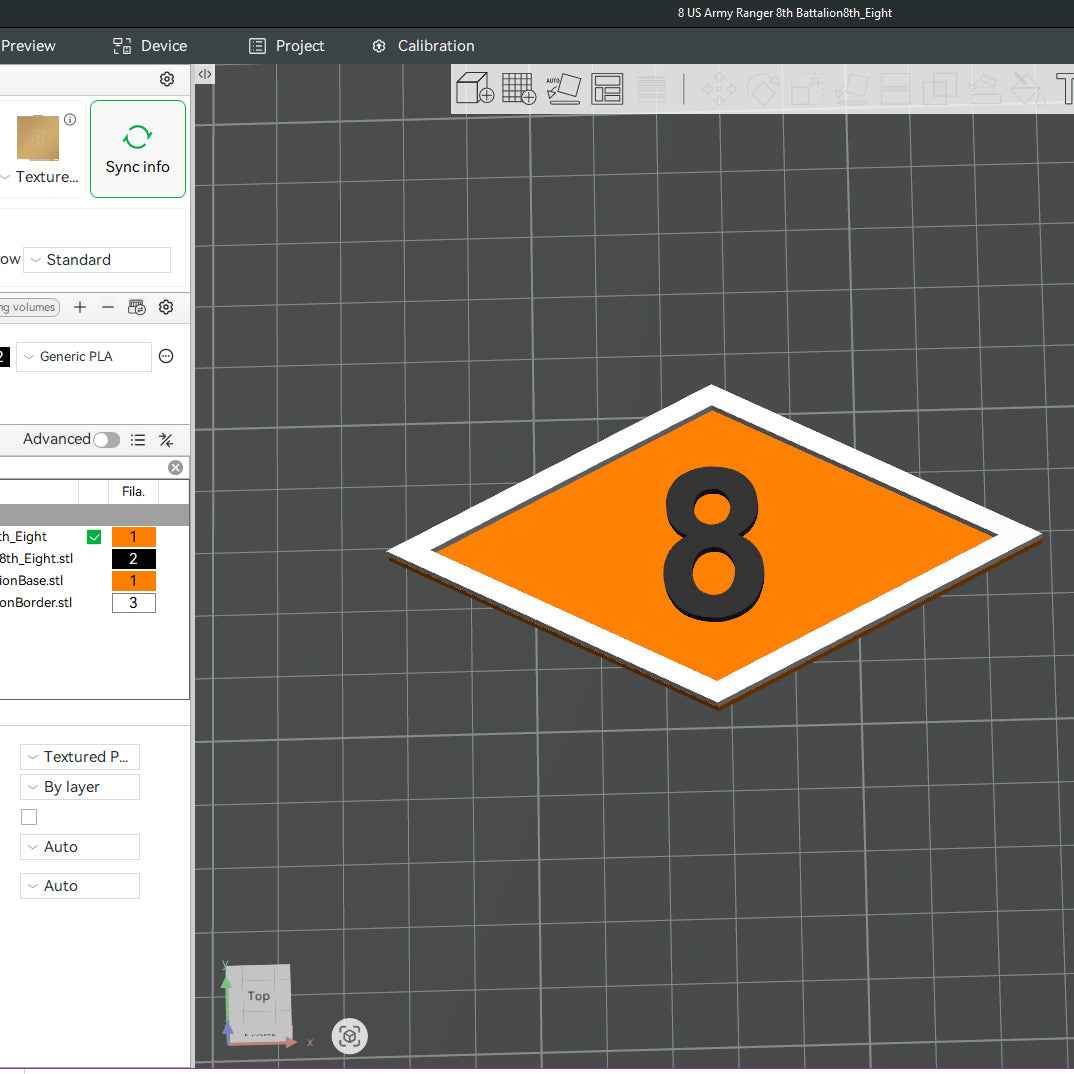Click the compare presets icon beside Advanced
Viewport: 1074px width, 1074px height.
pos(166,440)
